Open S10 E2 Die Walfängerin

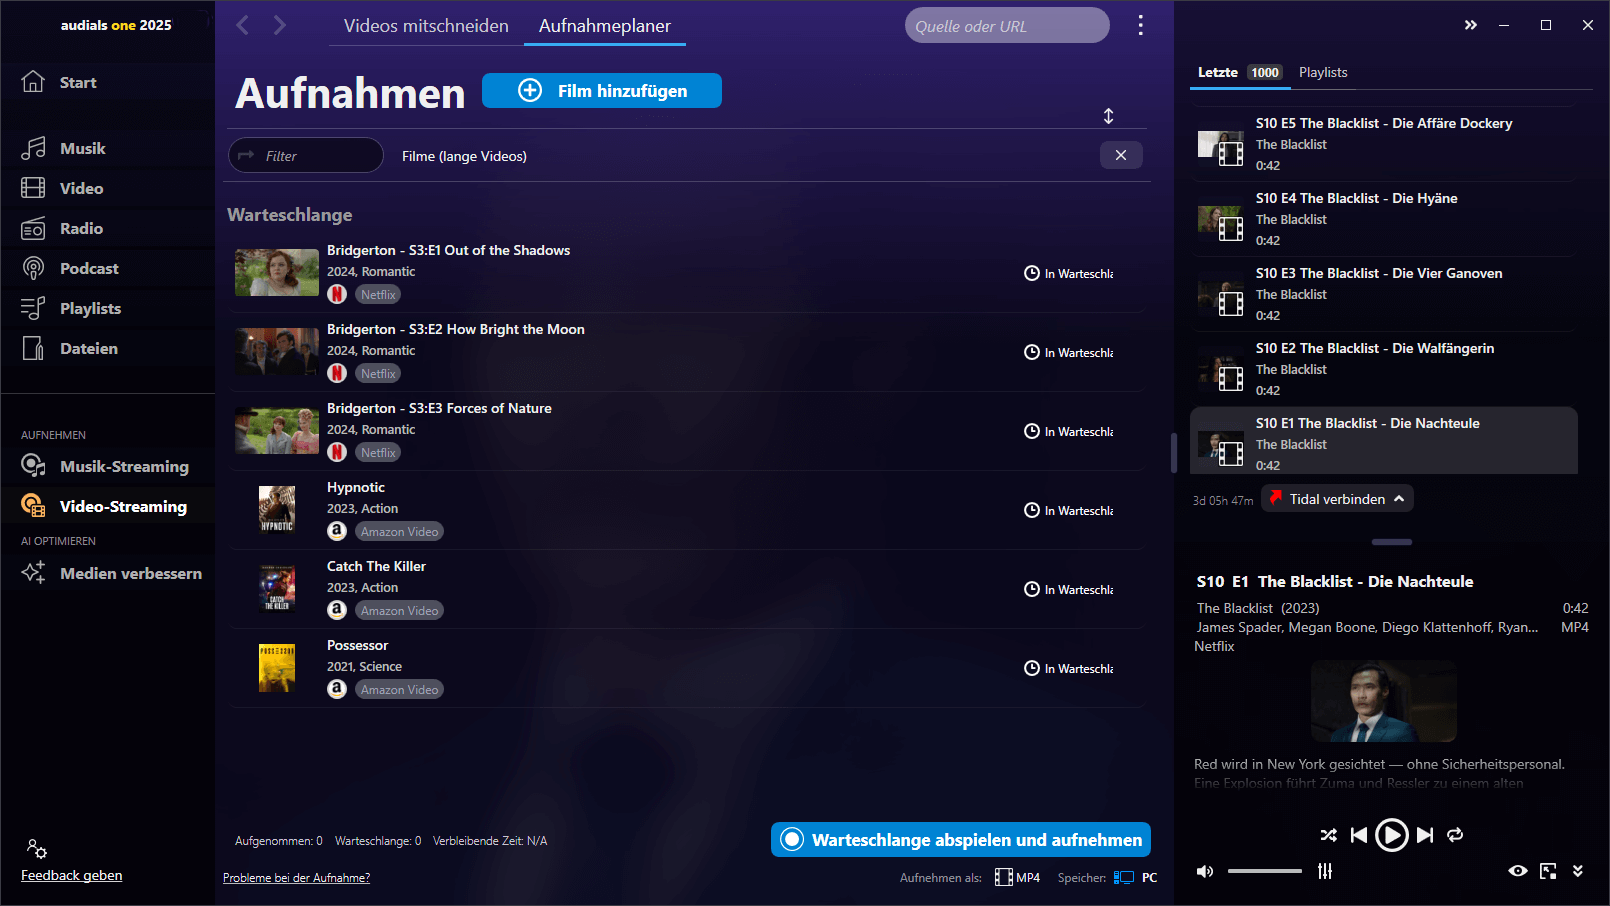coord(1384,369)
